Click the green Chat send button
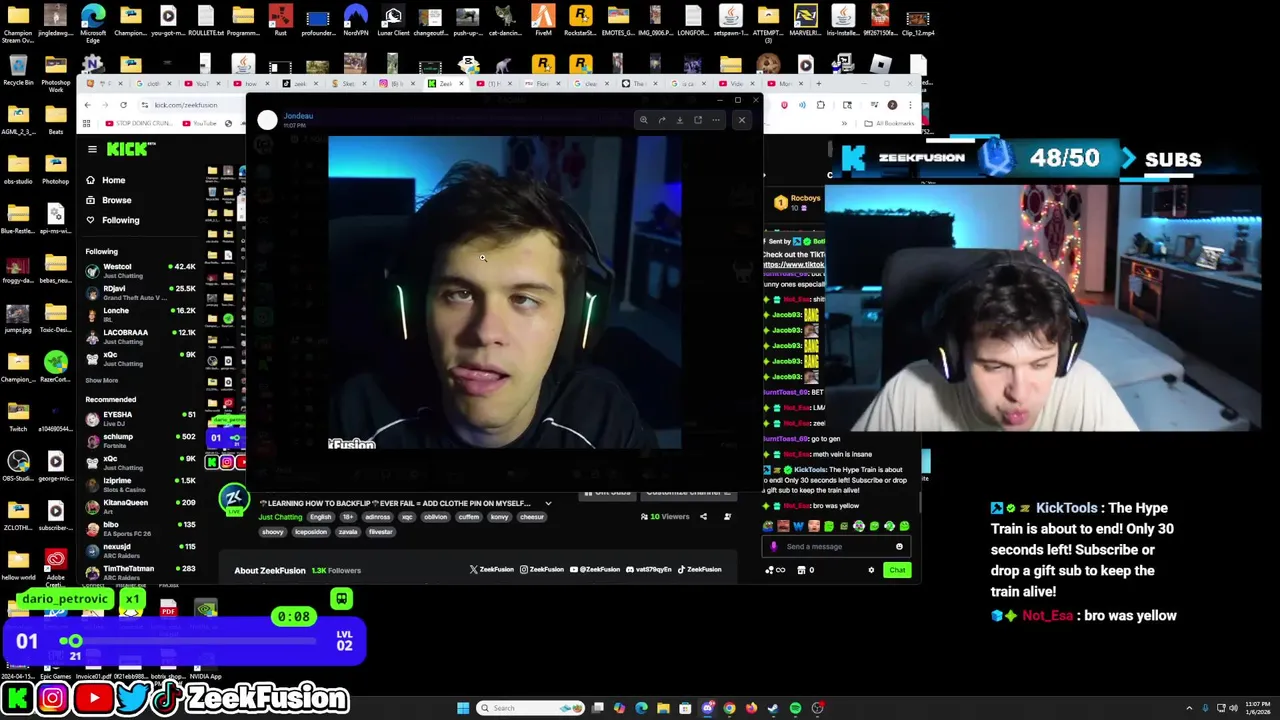 pyautogui.click(x=897, y=570)
